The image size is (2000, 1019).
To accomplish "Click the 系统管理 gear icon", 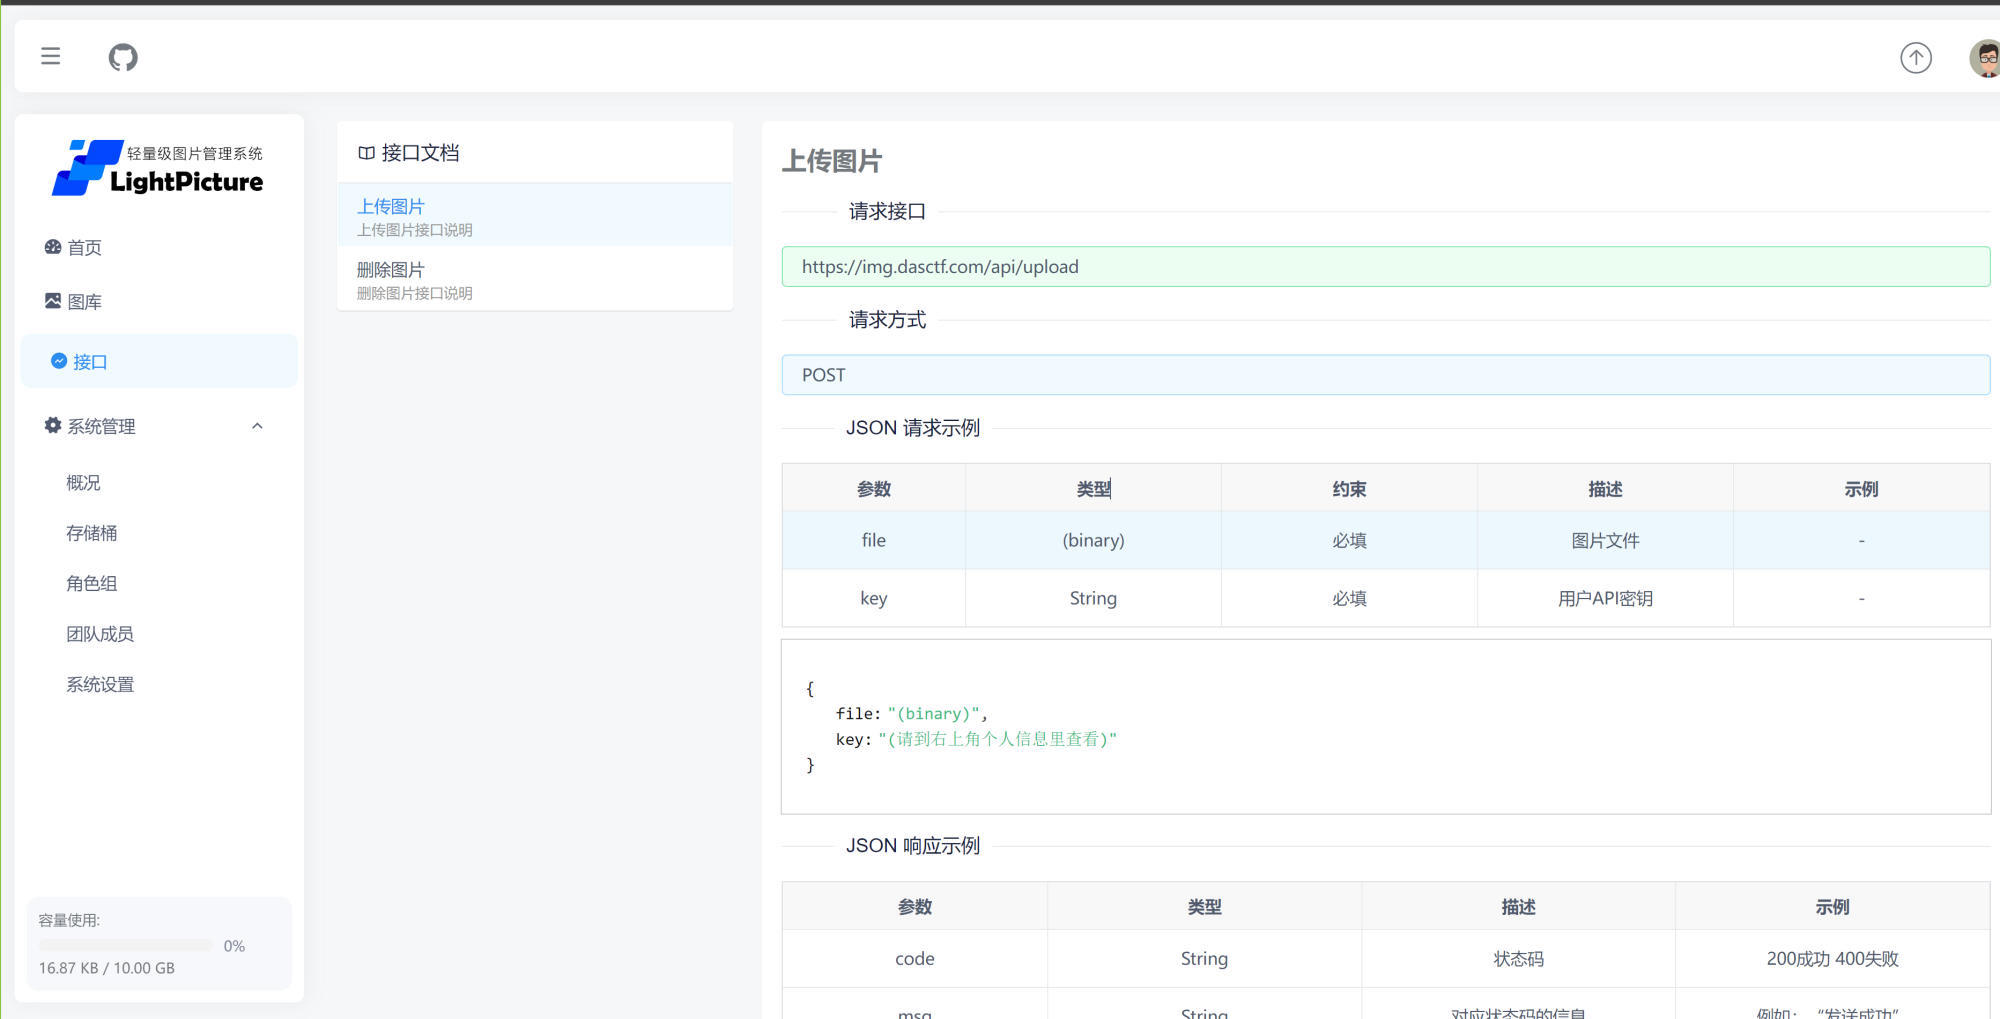I will 53,426.
